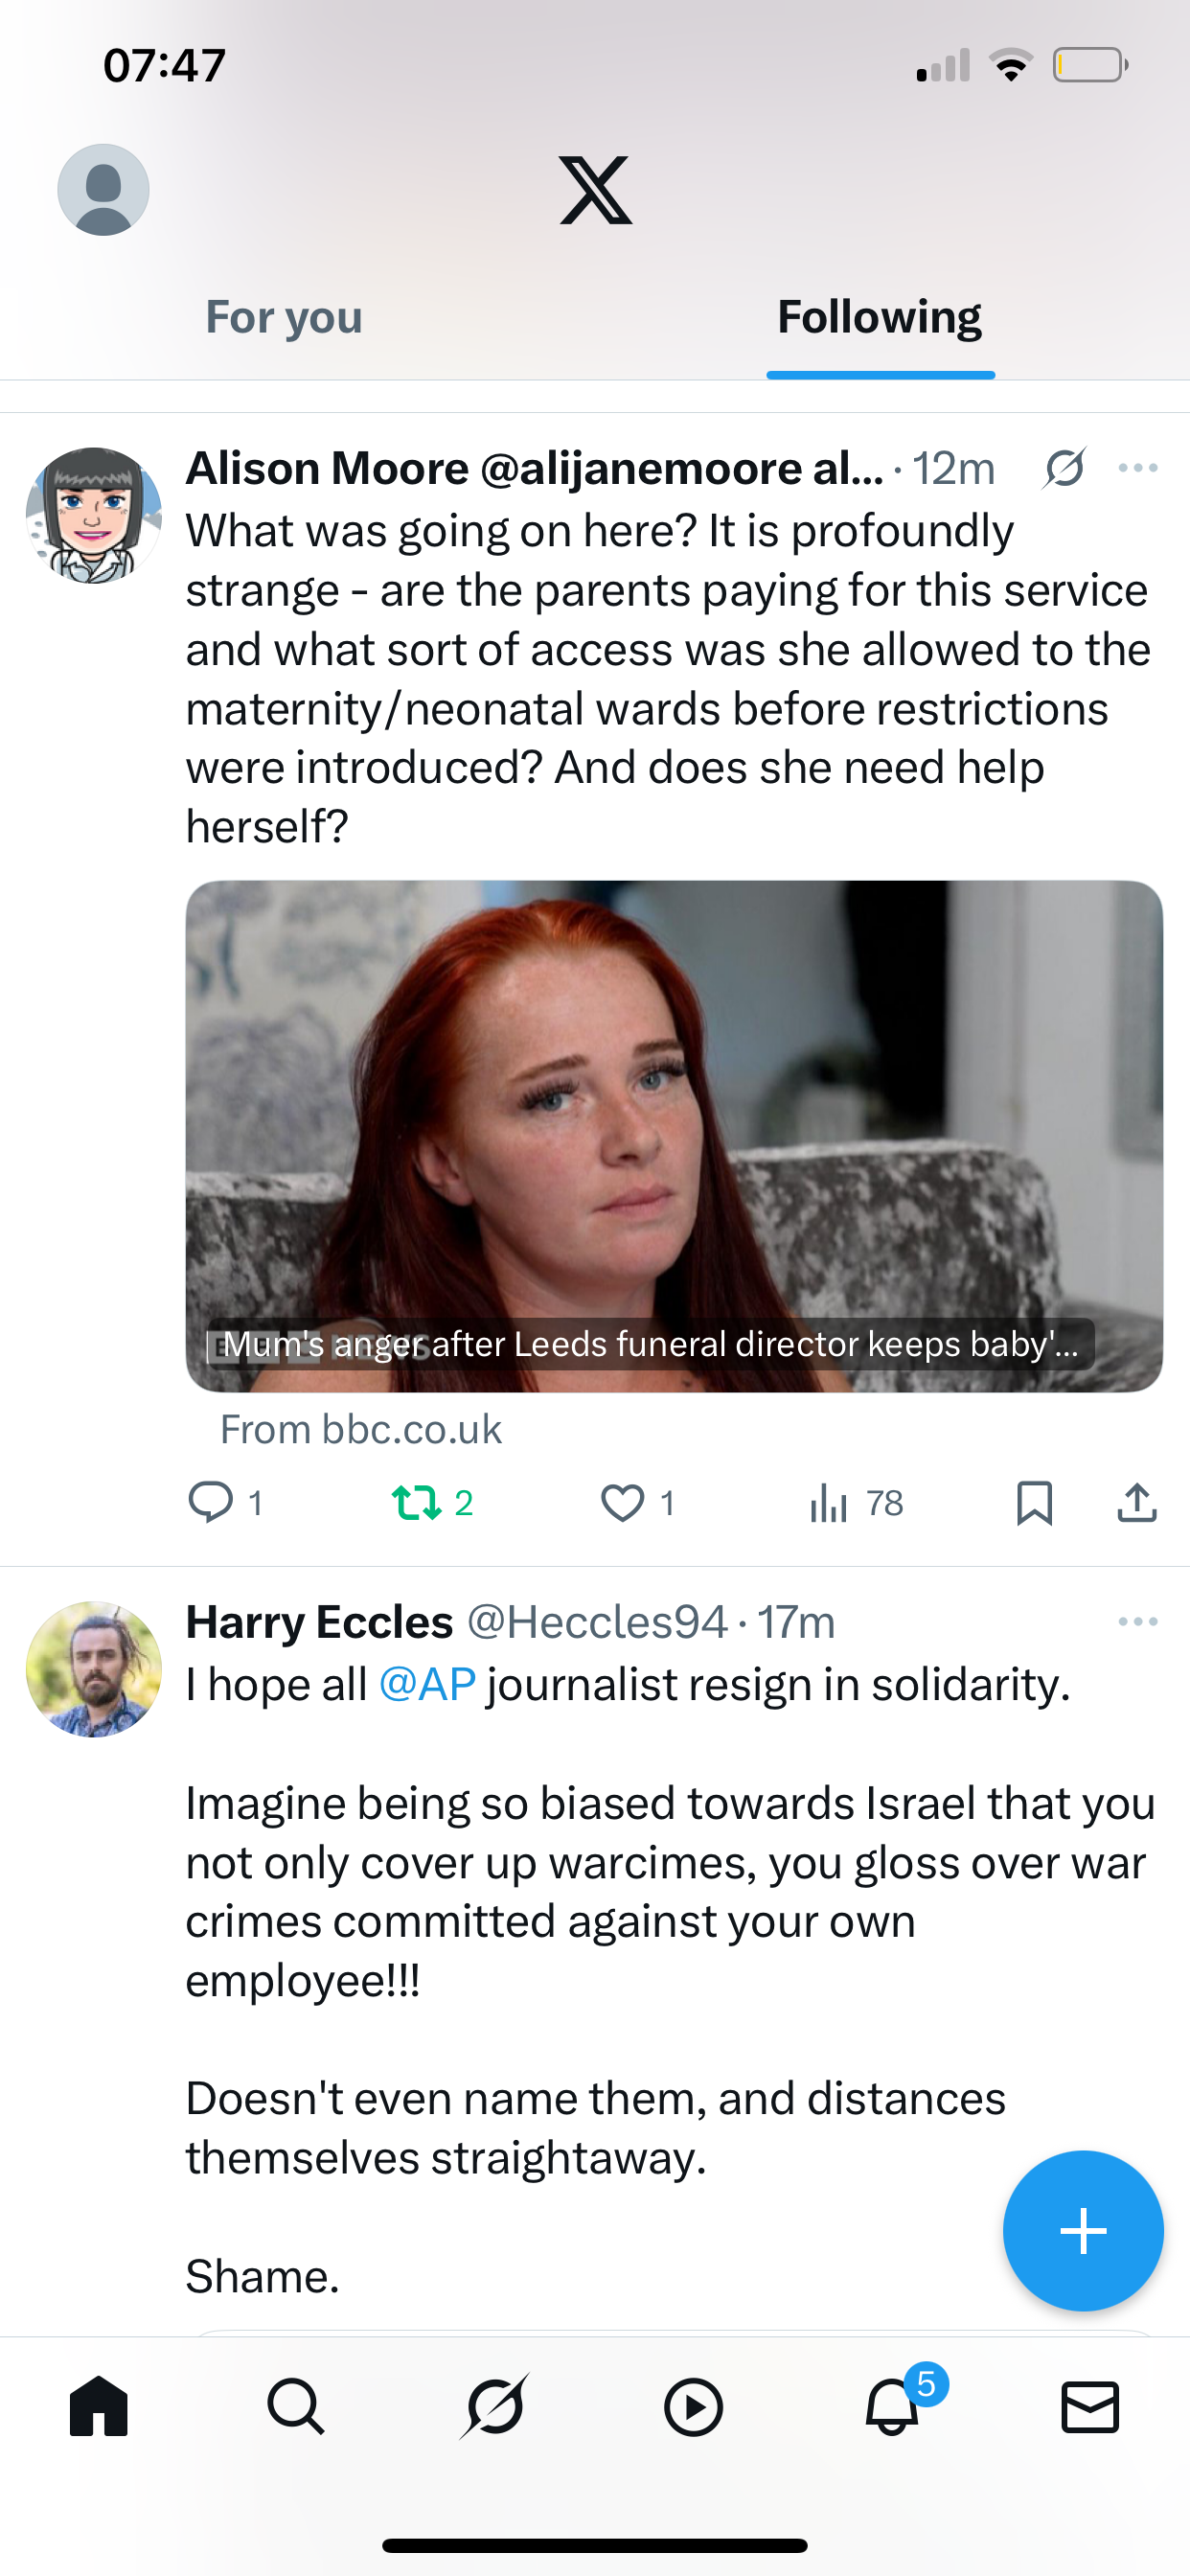Undo repost on Alison Moore's post
This screenshot has height=2576, width=1190.
tap(417, 1502)
